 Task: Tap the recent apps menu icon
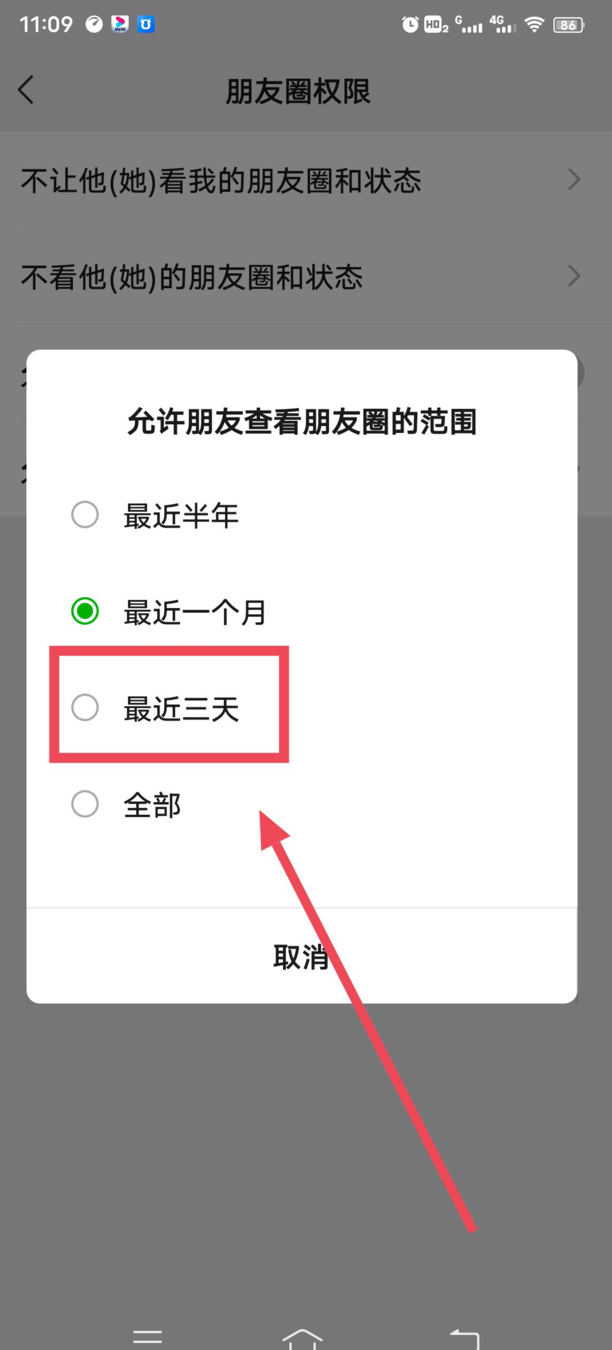pos(147,1338)
